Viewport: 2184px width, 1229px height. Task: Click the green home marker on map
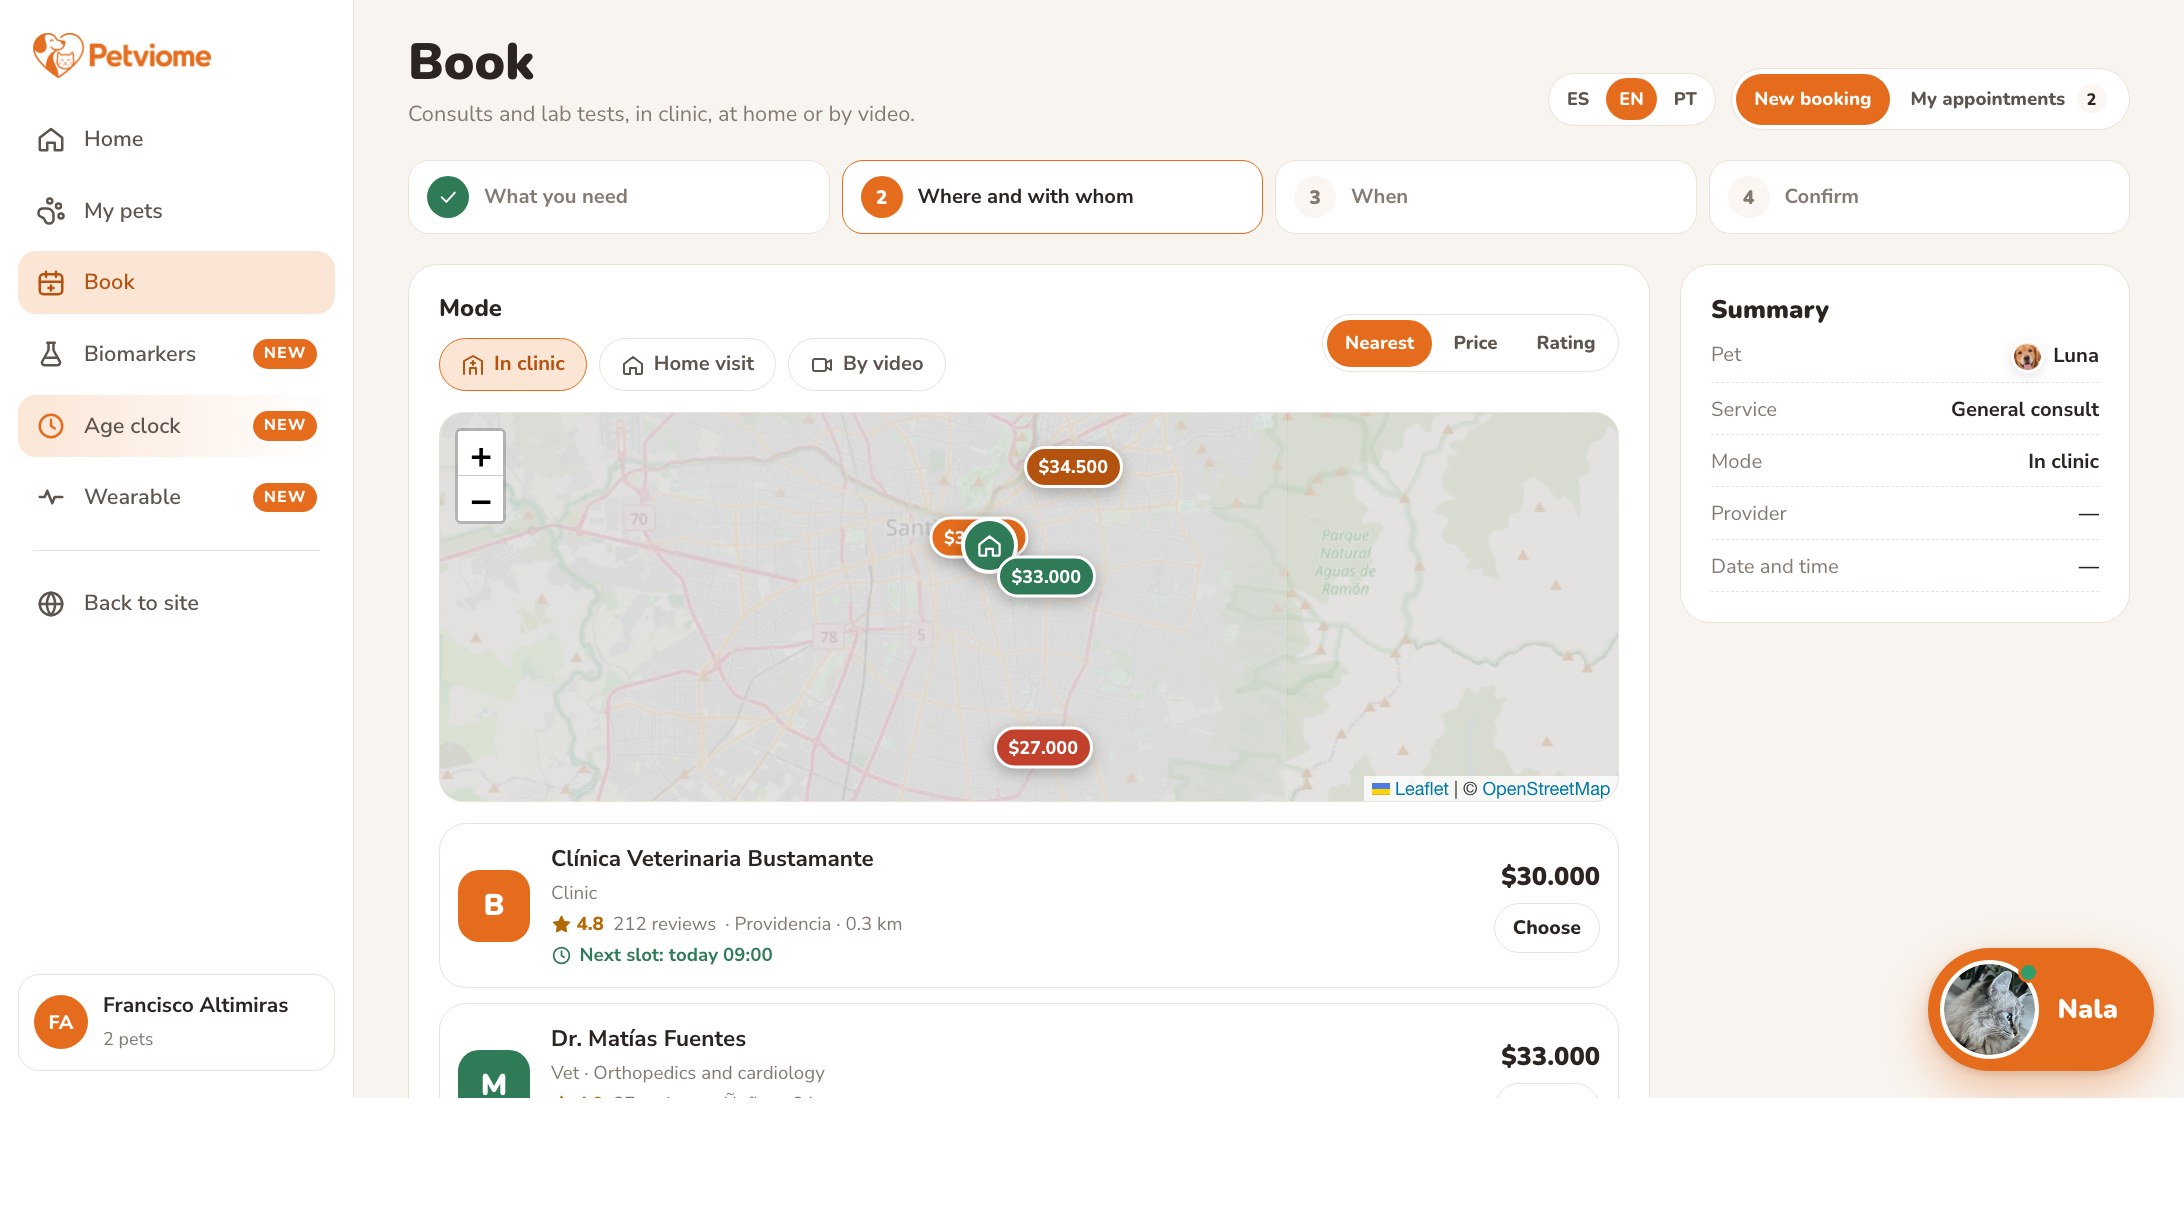click(989, 546)
